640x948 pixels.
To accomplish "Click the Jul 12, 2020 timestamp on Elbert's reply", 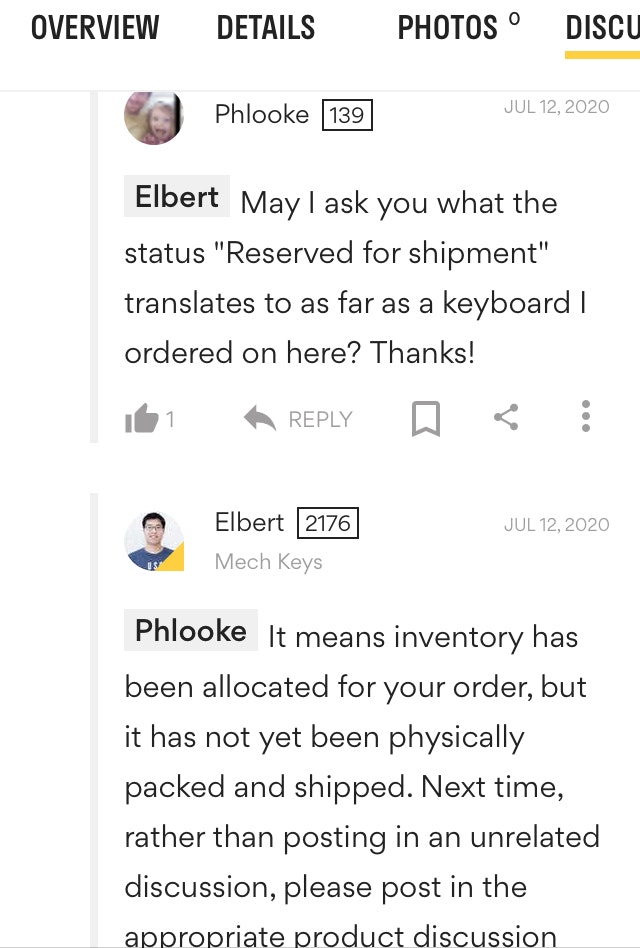I will tap(556, 524).
